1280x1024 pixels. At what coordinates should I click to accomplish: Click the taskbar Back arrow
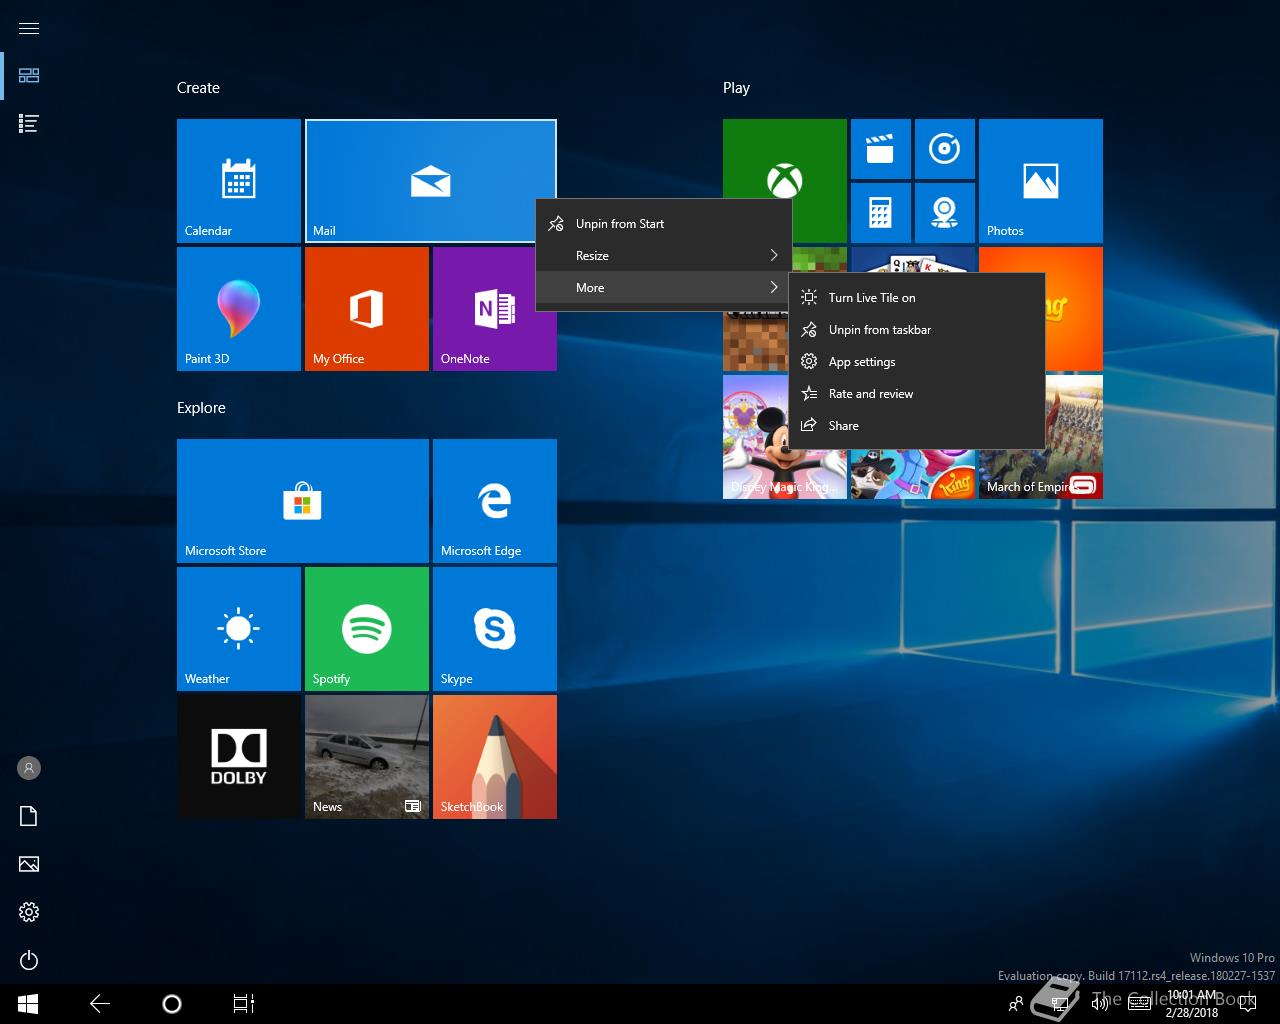[100, 1004]
